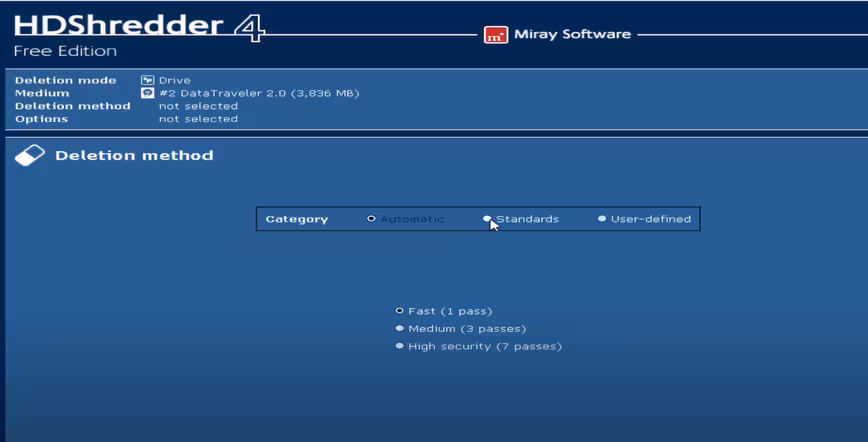Viewport: 868px width, 442px height.
Task: Click the HDShredder 4 title logo
Action: click(x=140, y=26)
